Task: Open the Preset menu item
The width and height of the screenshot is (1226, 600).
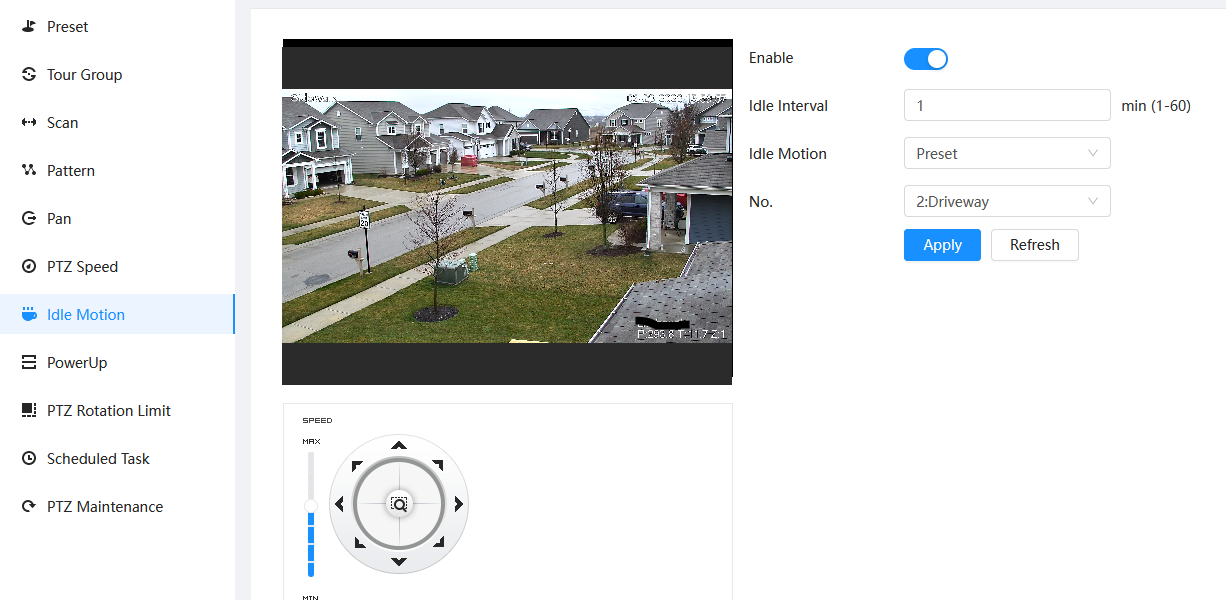Action: 67,27
